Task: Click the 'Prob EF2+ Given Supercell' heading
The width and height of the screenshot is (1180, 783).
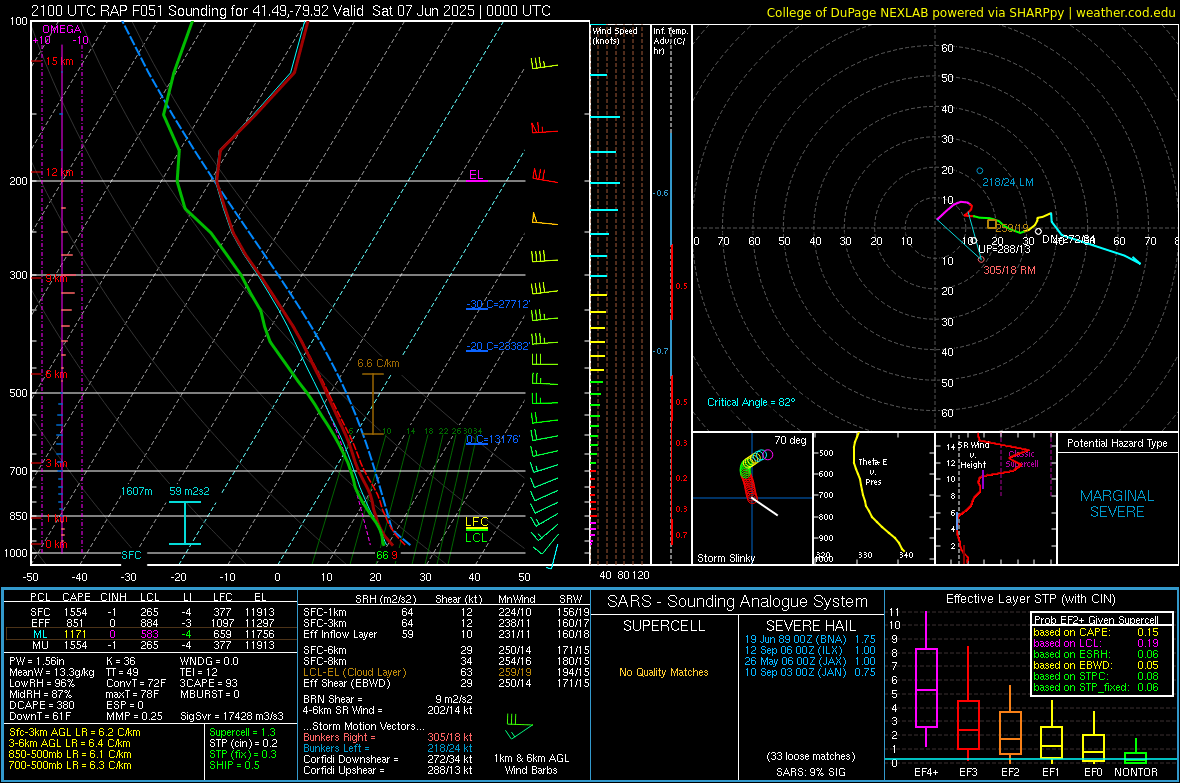Action: [1096, 620]
